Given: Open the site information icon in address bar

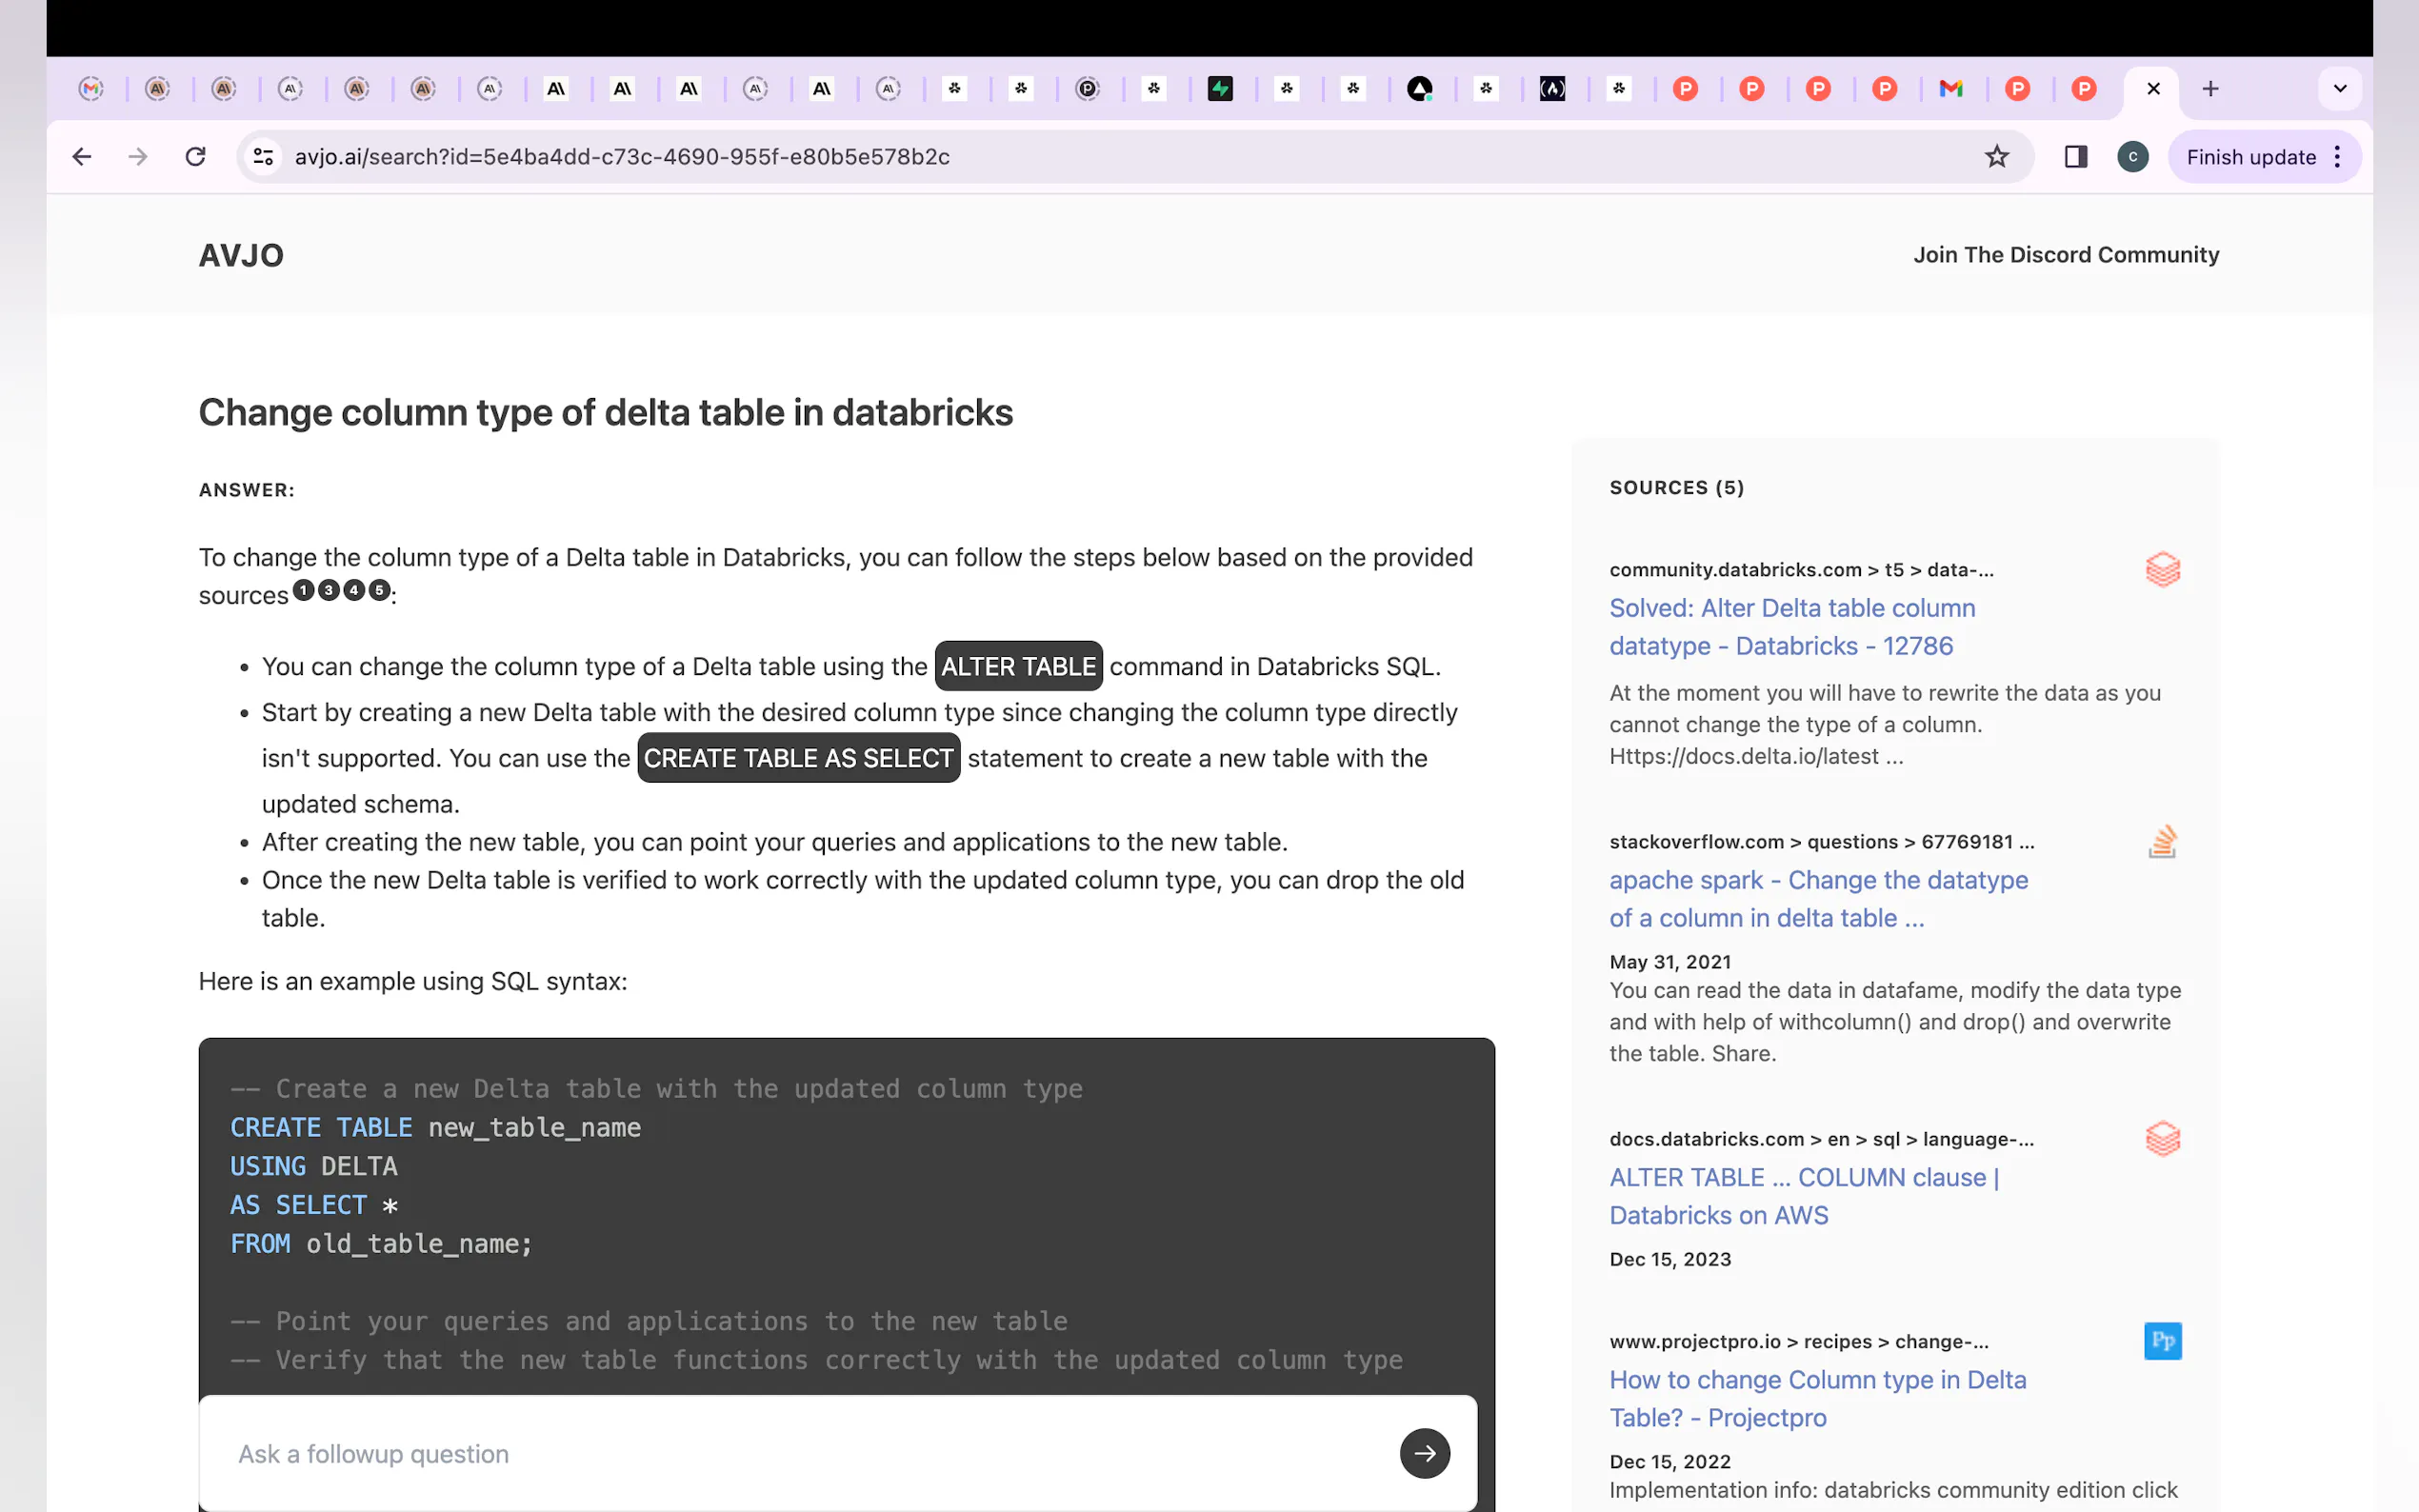Looking at the screenshot, I should coord(263,157).
